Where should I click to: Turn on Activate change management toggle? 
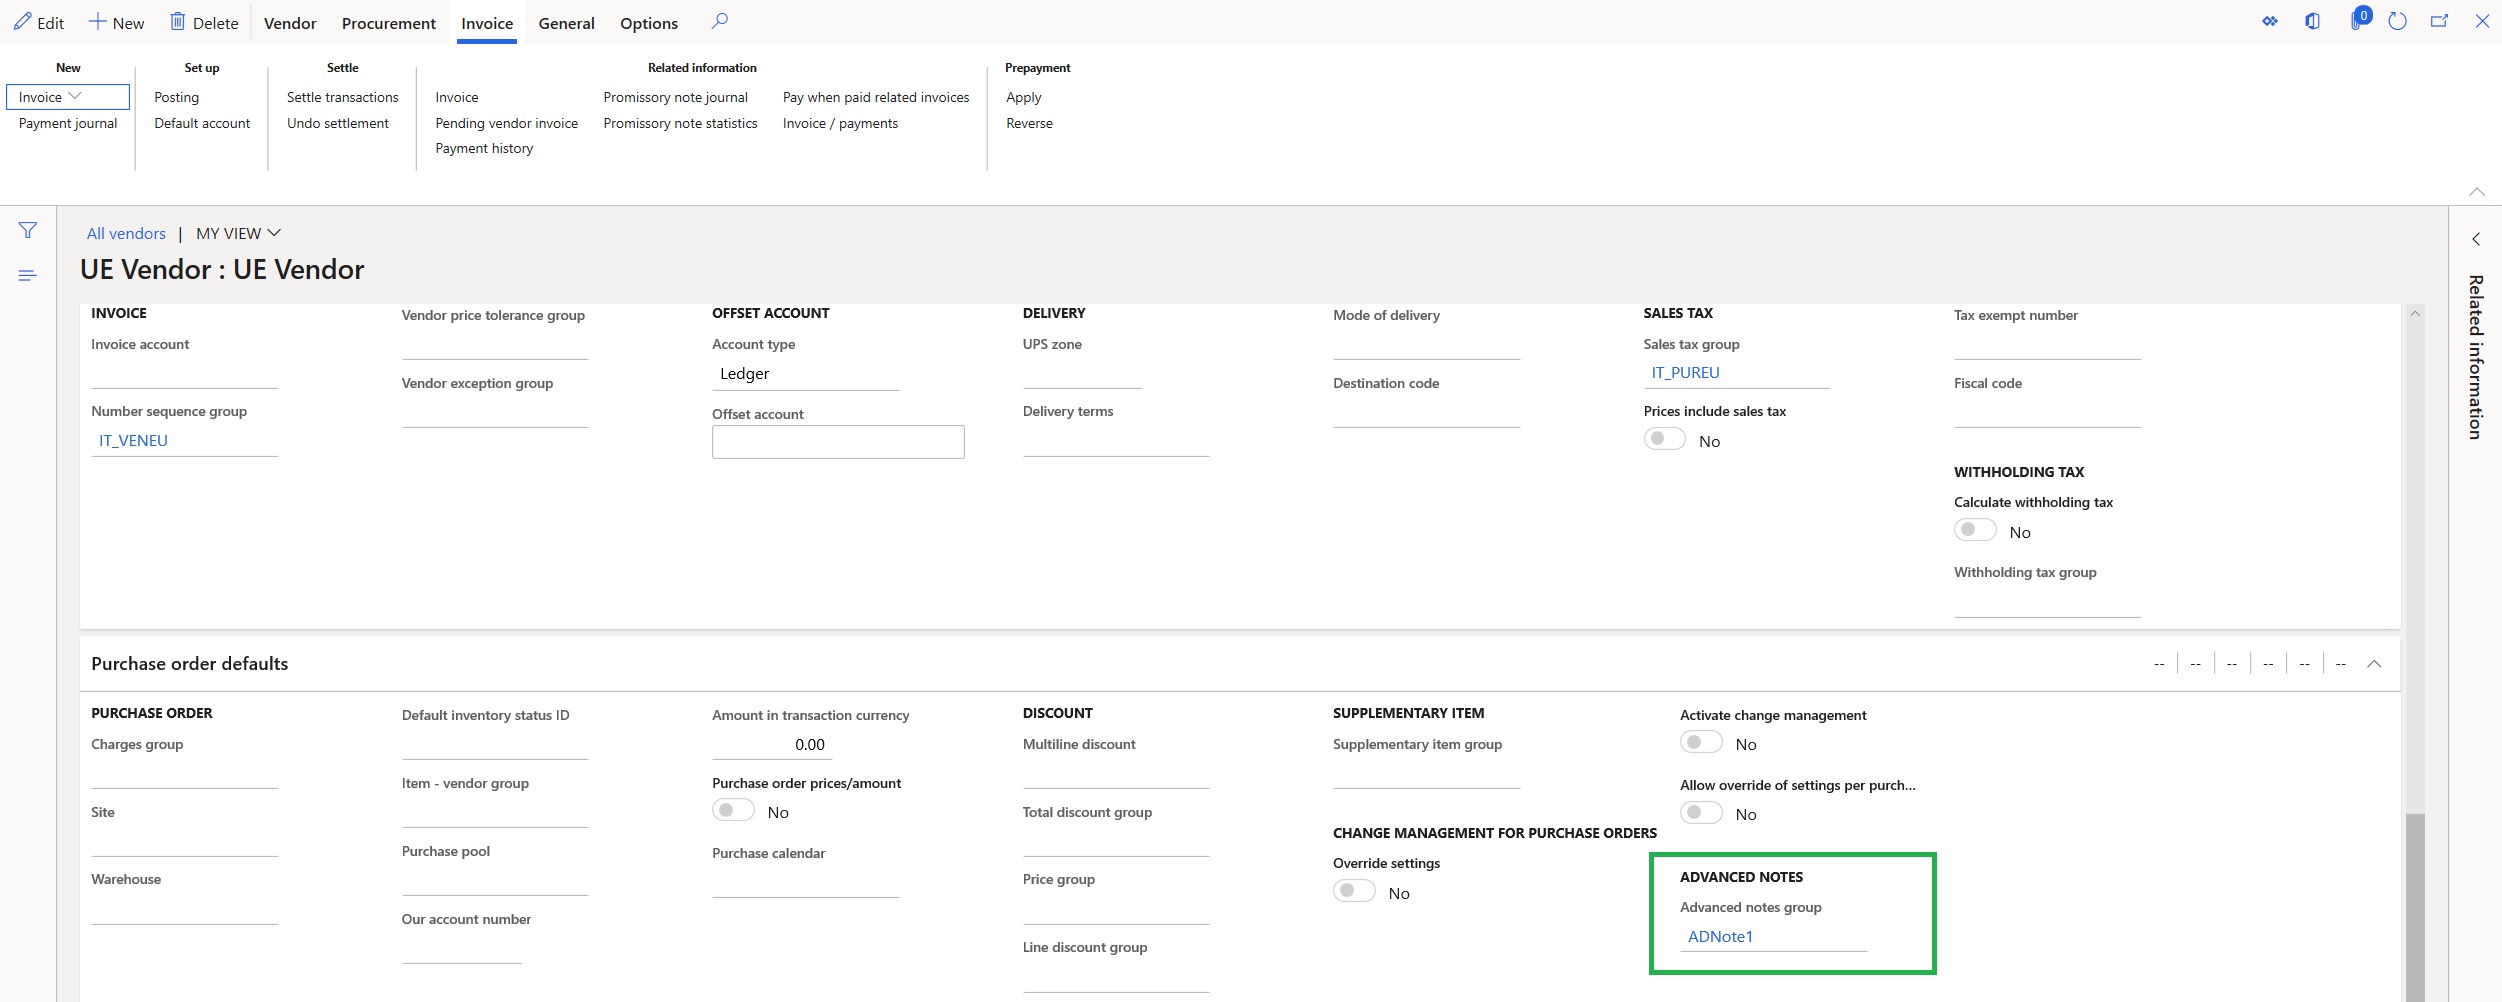1701,743
